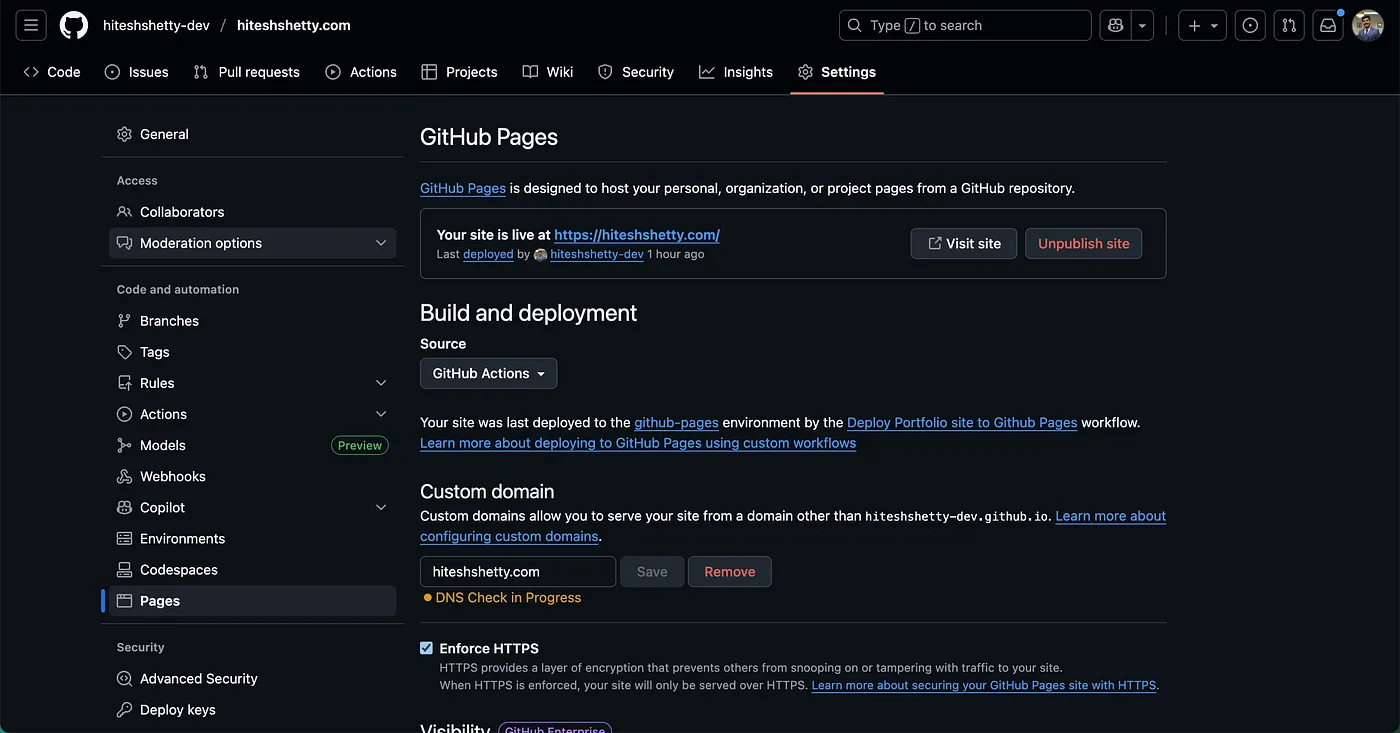1400x733 pixels.
Task: Open the Actions repository tab
Action: tap(361, 72)
